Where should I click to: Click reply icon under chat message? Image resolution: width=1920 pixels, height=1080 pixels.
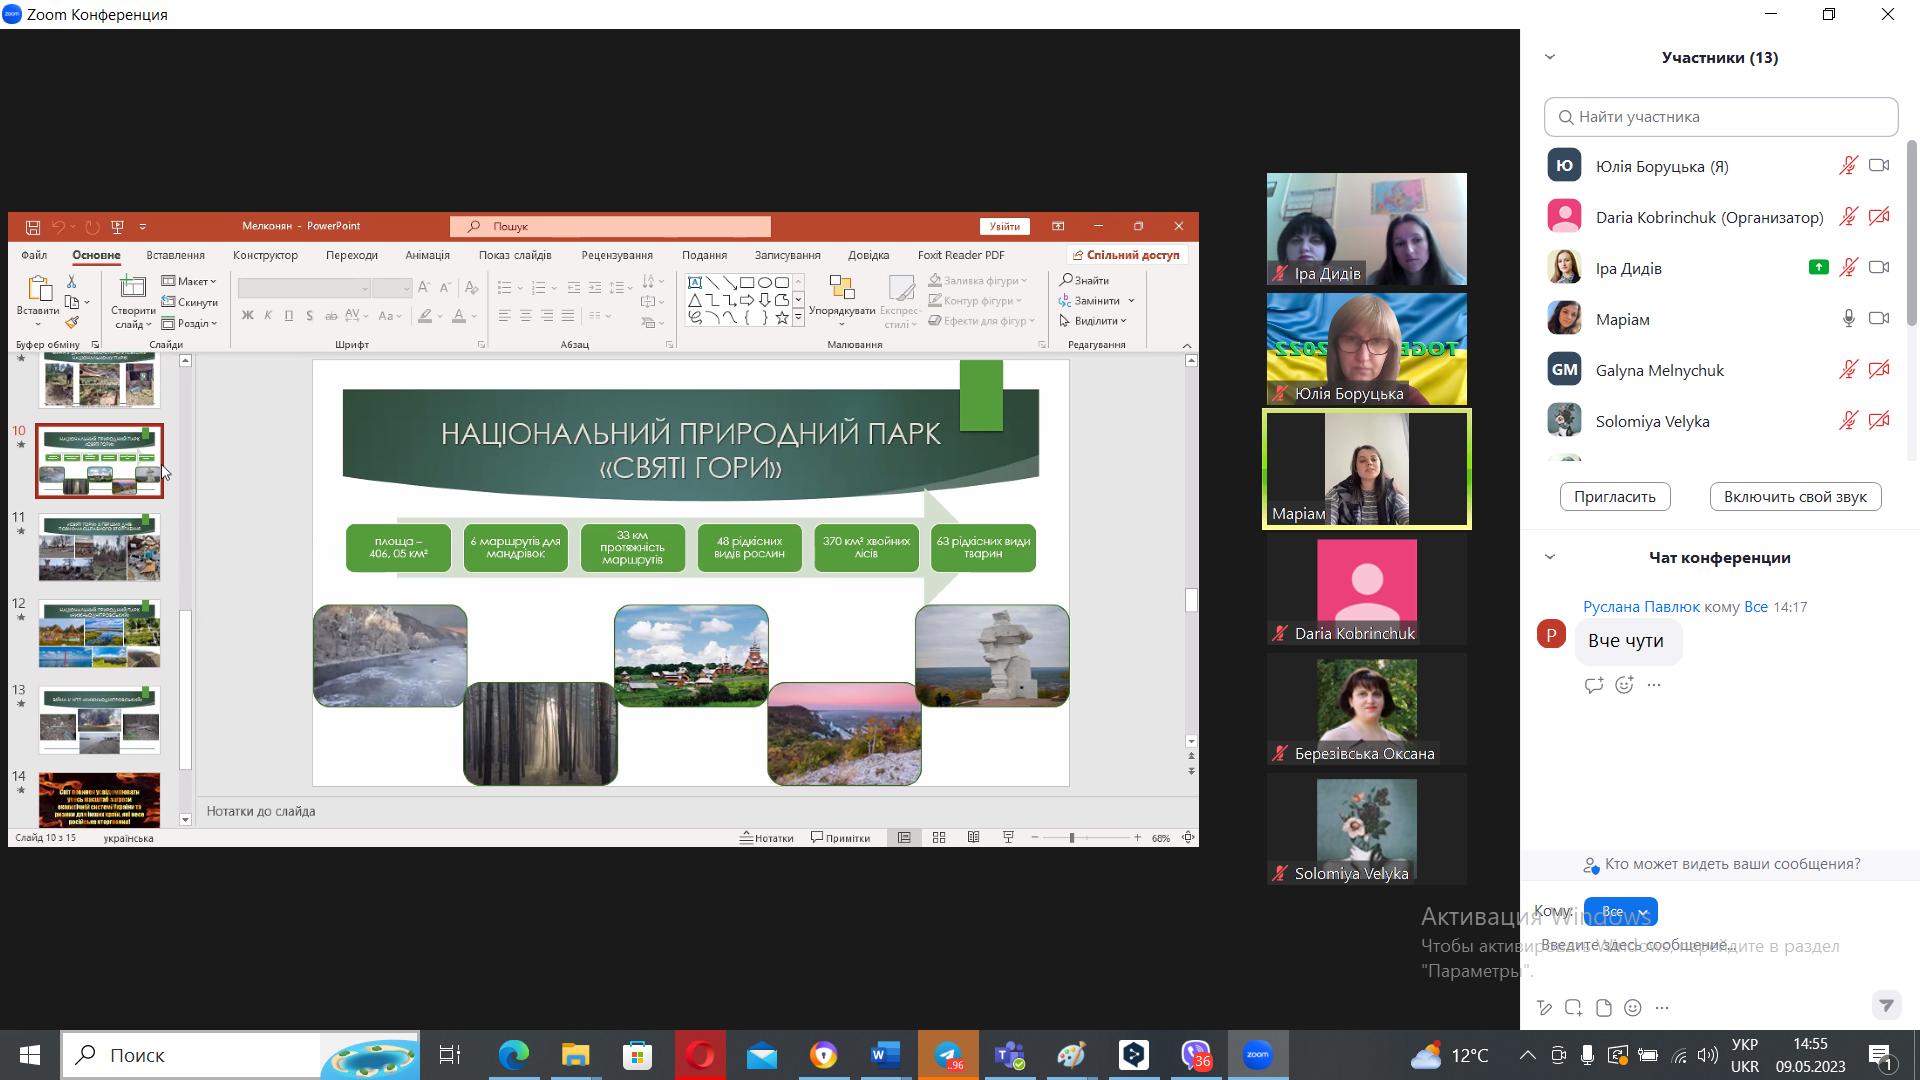pos(1594,685)
